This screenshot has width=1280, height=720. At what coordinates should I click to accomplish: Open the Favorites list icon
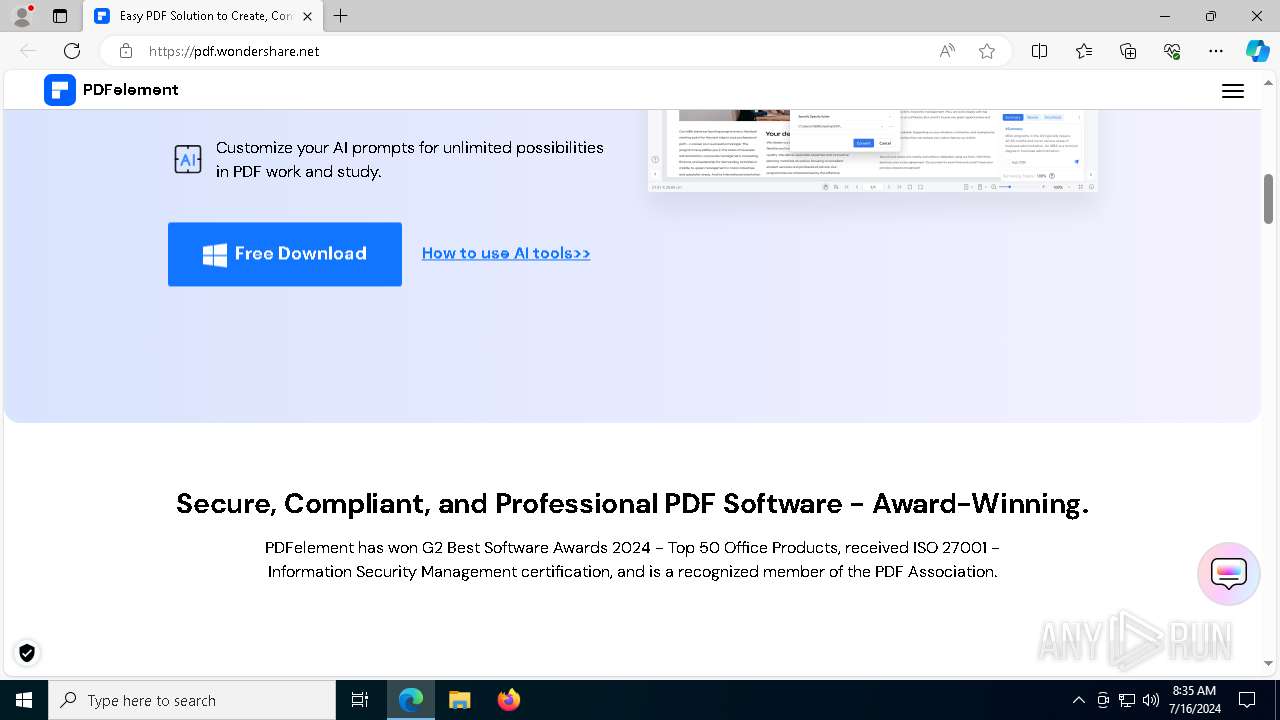click(x=1084, y=51)
